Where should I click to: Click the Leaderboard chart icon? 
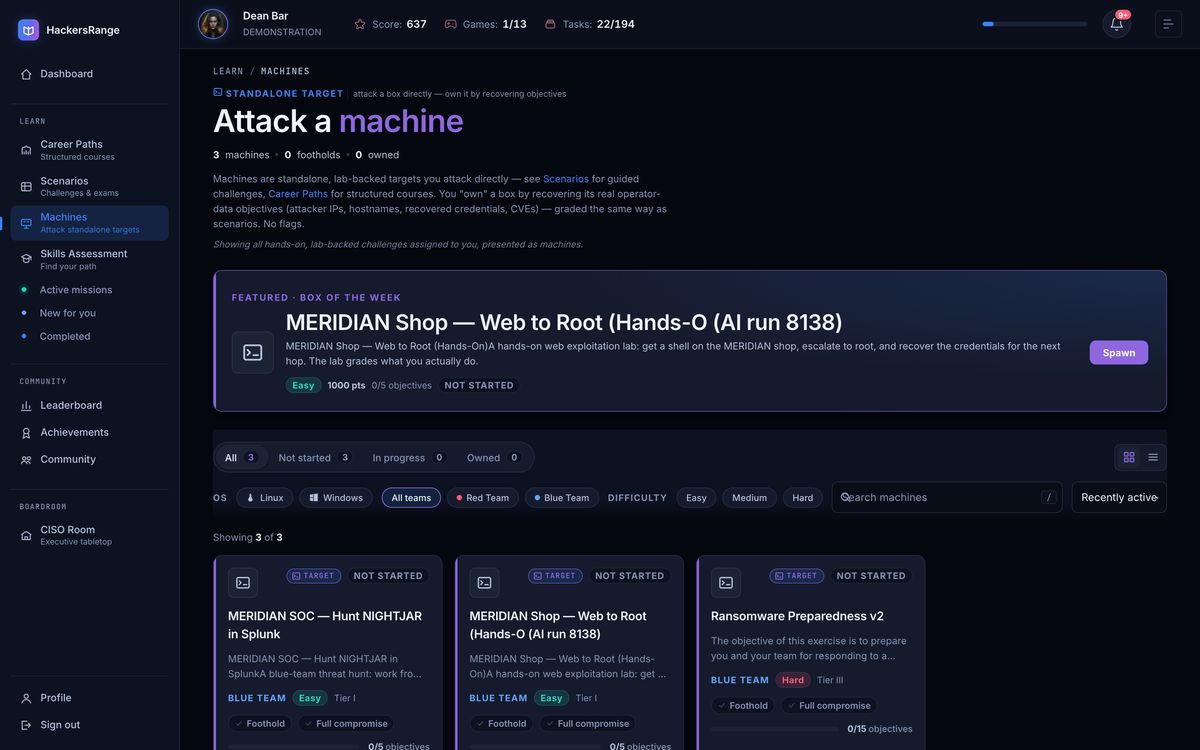pyautogui.click(x=26, y=406)
